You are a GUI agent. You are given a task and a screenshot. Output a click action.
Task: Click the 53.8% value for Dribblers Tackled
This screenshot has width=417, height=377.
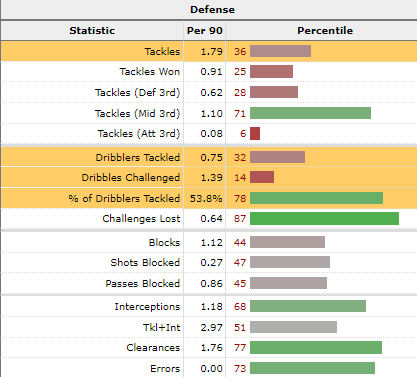click(206, 198)
